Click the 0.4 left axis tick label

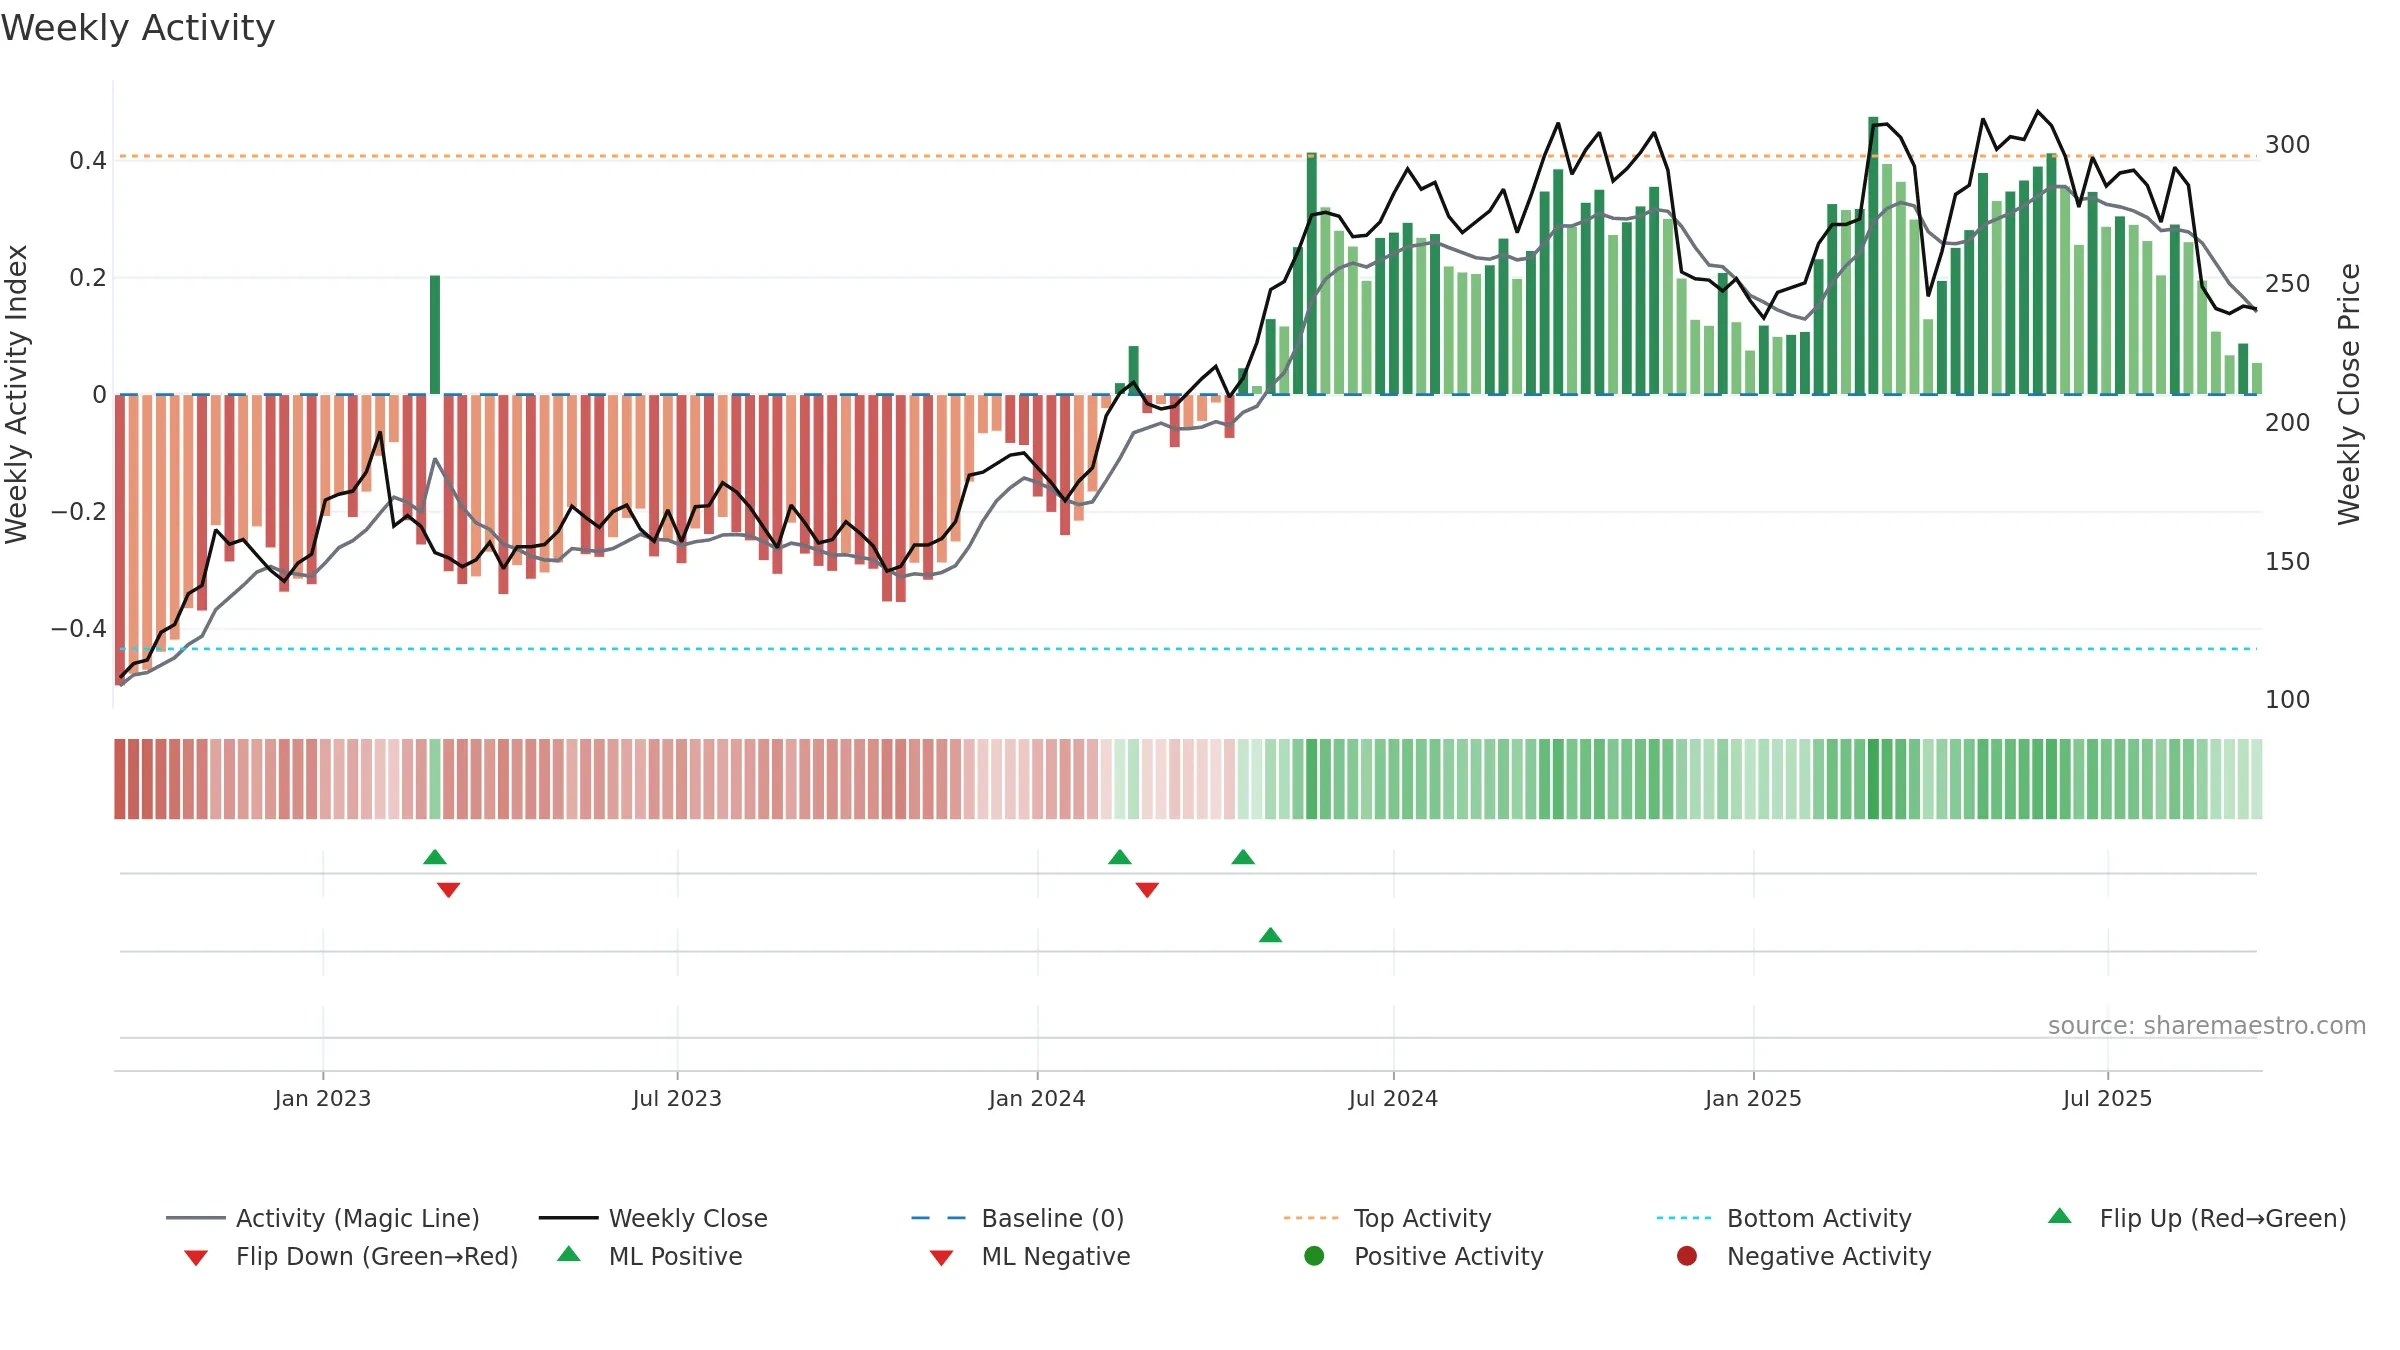pyautogui.click(x=88, y=161)
